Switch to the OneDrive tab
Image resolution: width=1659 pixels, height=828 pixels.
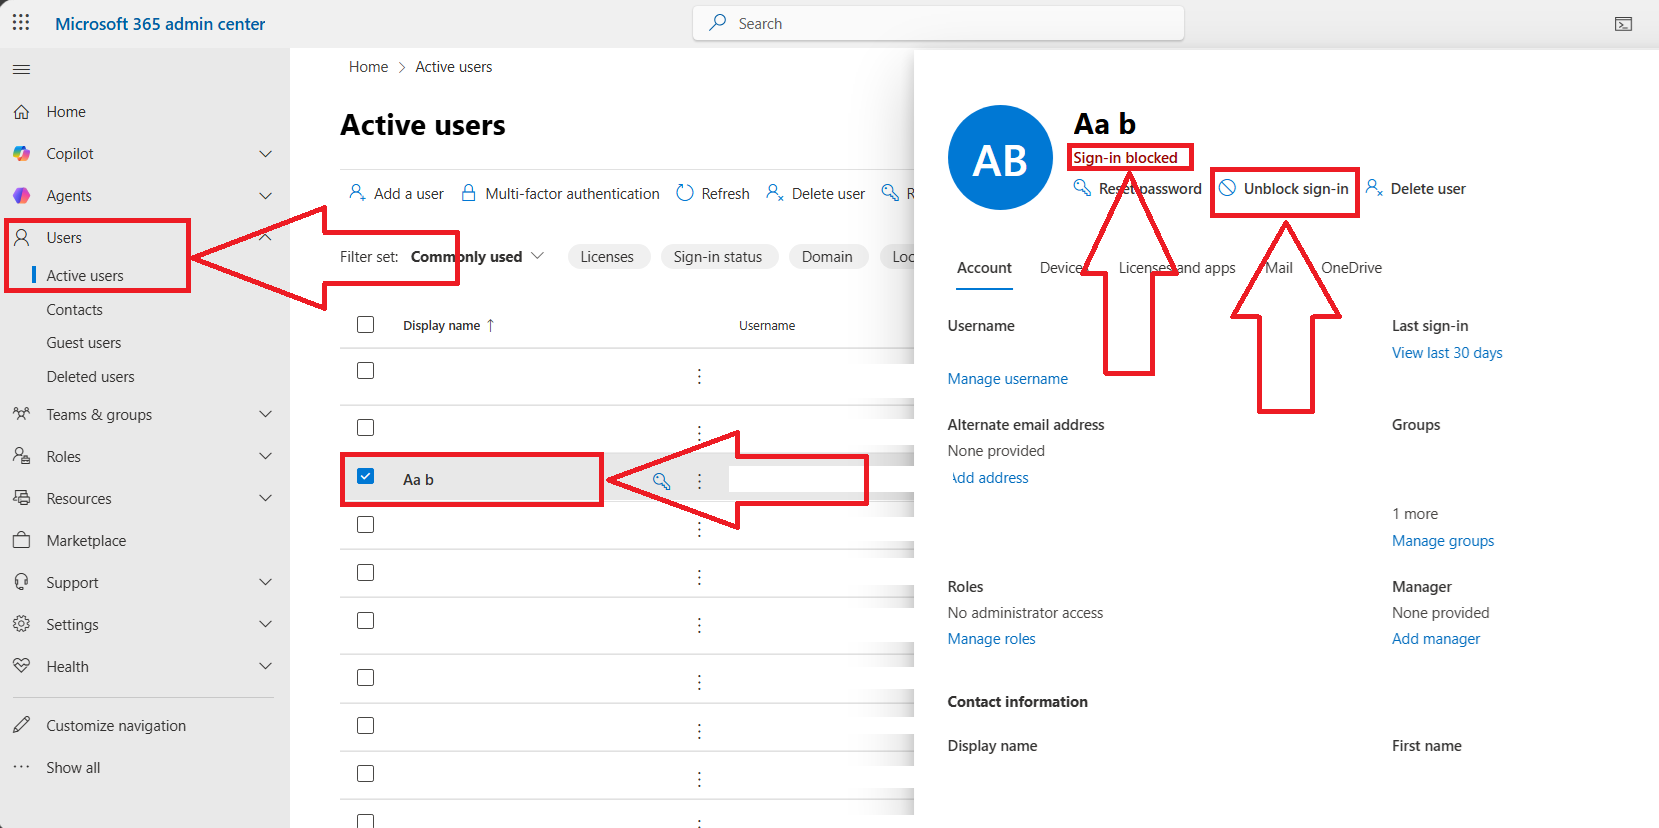tap(1351, 268)
